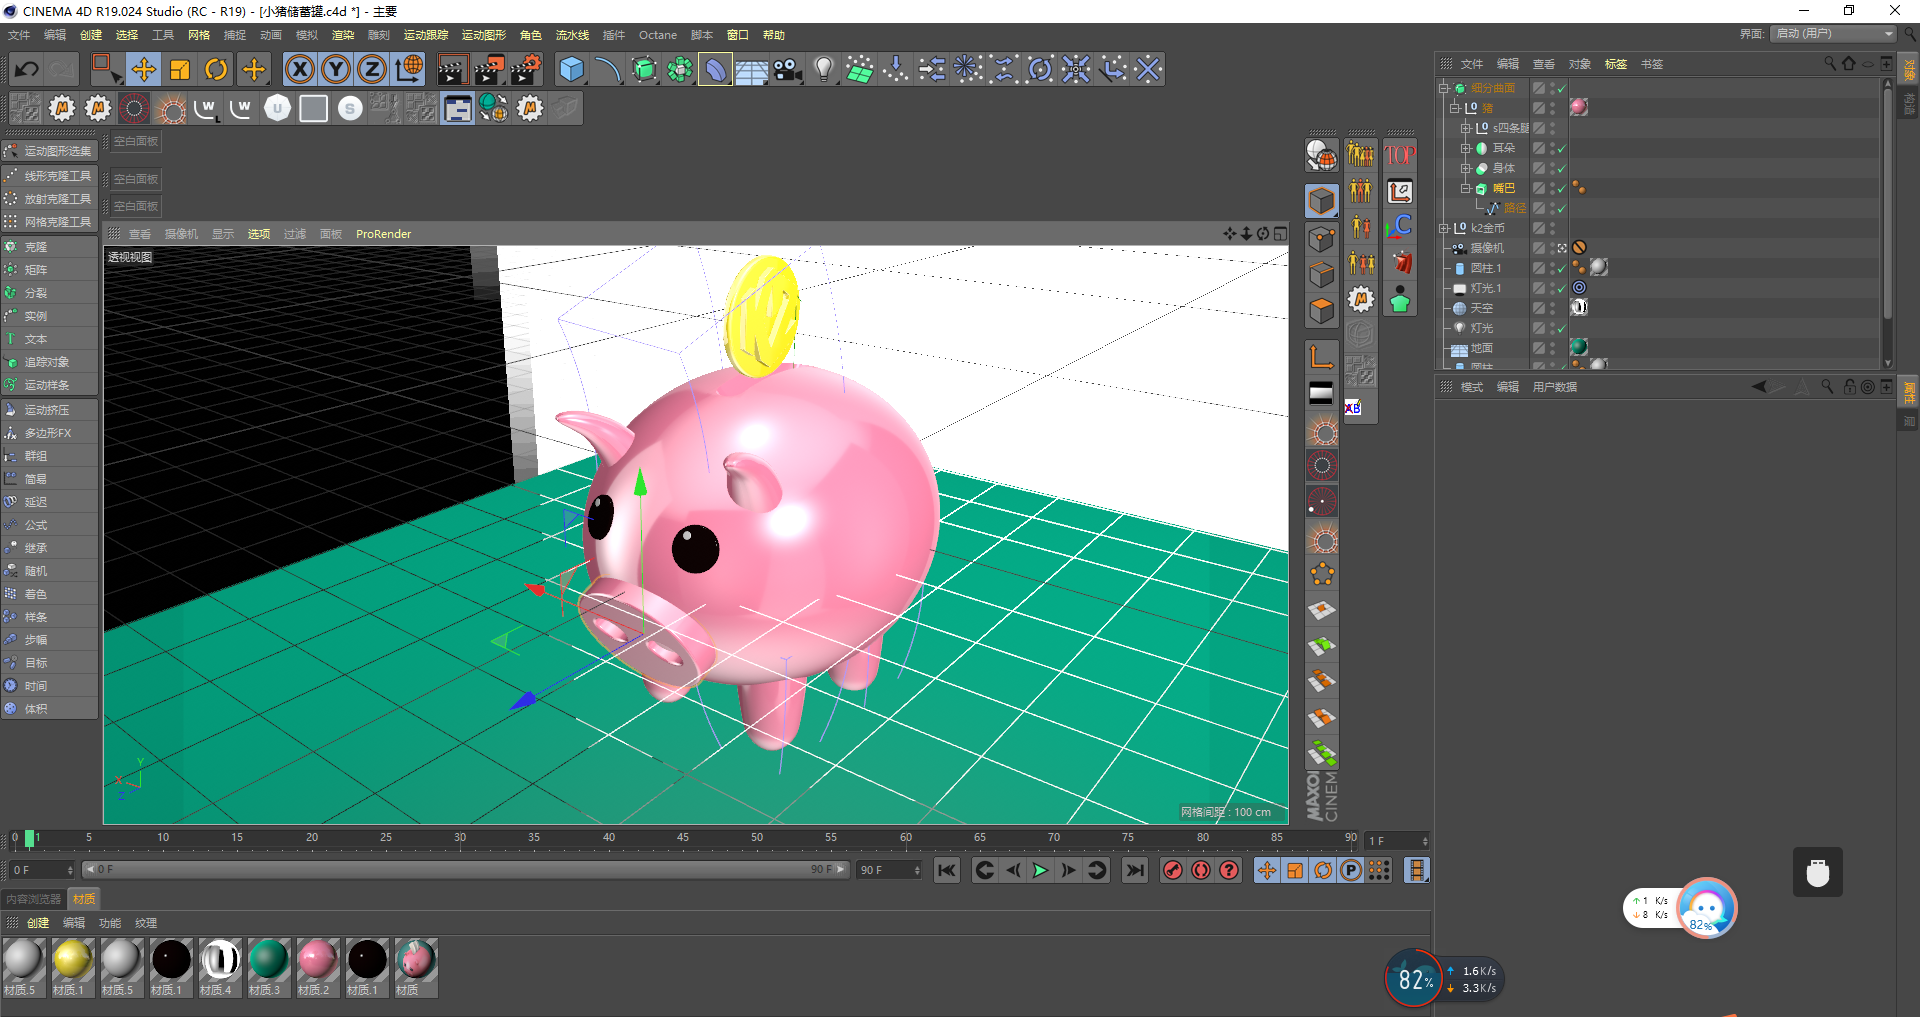
Task: Open the 界面 layout dropdown
Action: [1834, 34]
